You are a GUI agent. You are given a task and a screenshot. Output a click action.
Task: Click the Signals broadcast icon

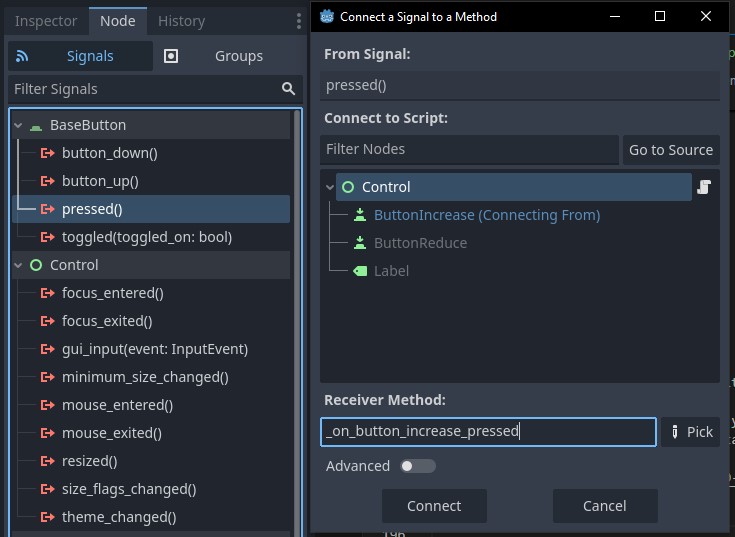[x=23, y=56]
